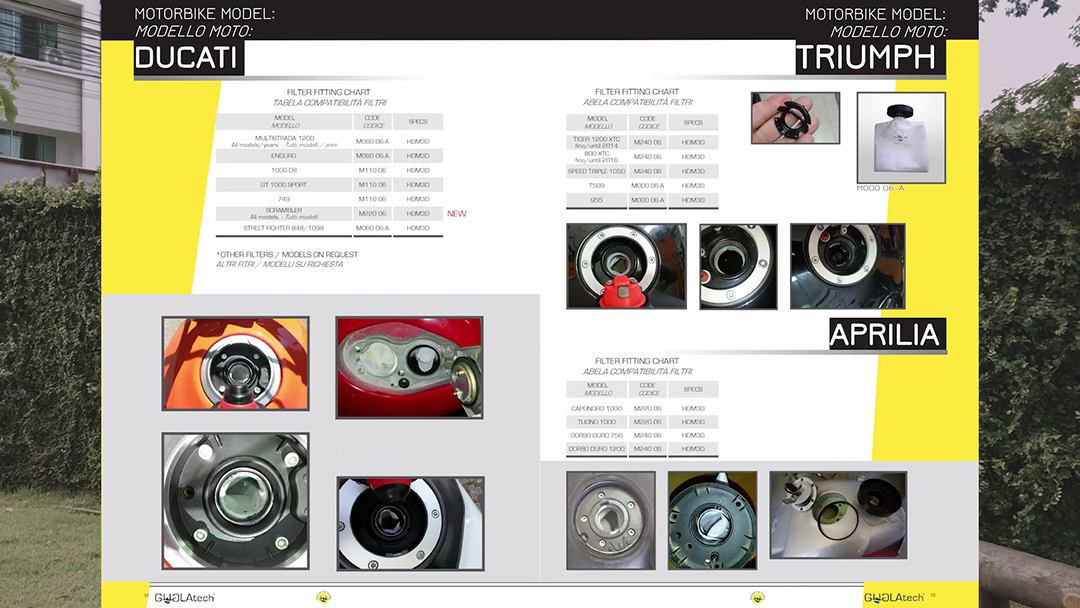Click the GUGLAtech logo on the Triumph page

(893, 598)
